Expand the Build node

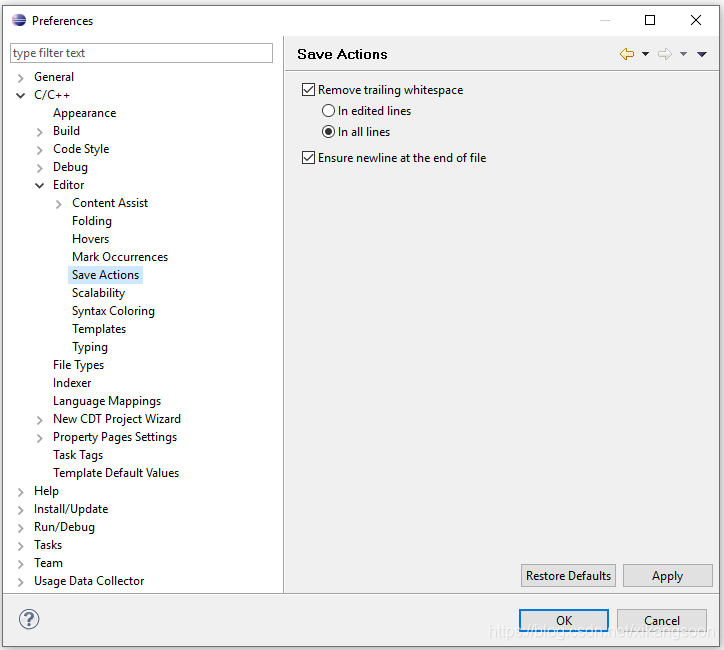click(40, 132)
